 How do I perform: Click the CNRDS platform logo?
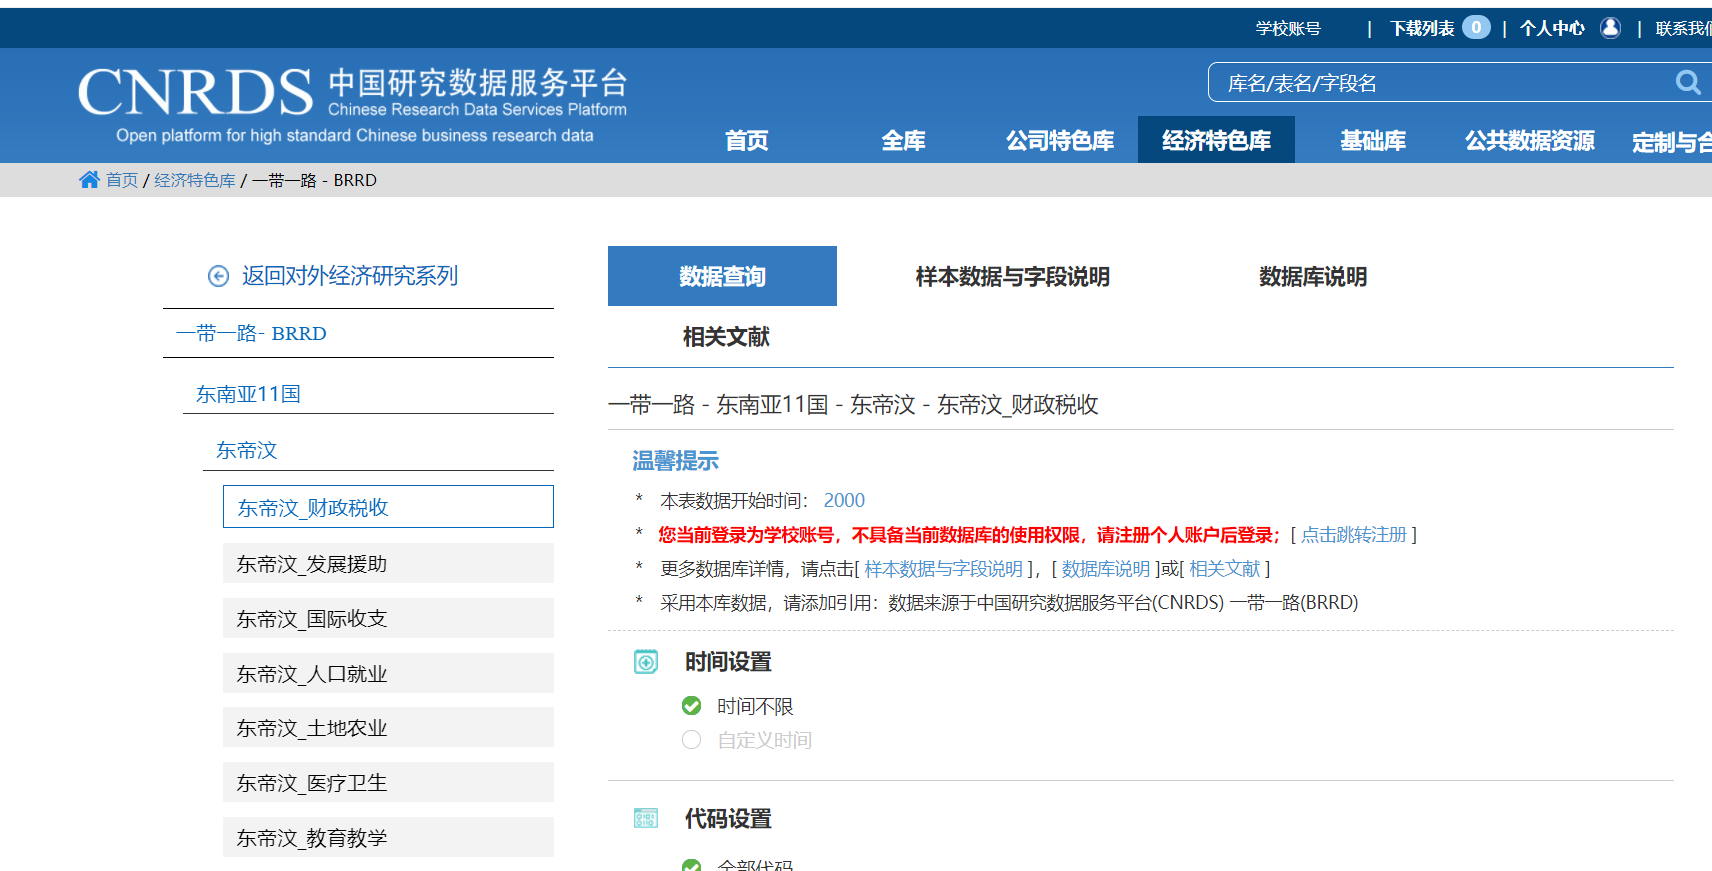tap(195, 93)
